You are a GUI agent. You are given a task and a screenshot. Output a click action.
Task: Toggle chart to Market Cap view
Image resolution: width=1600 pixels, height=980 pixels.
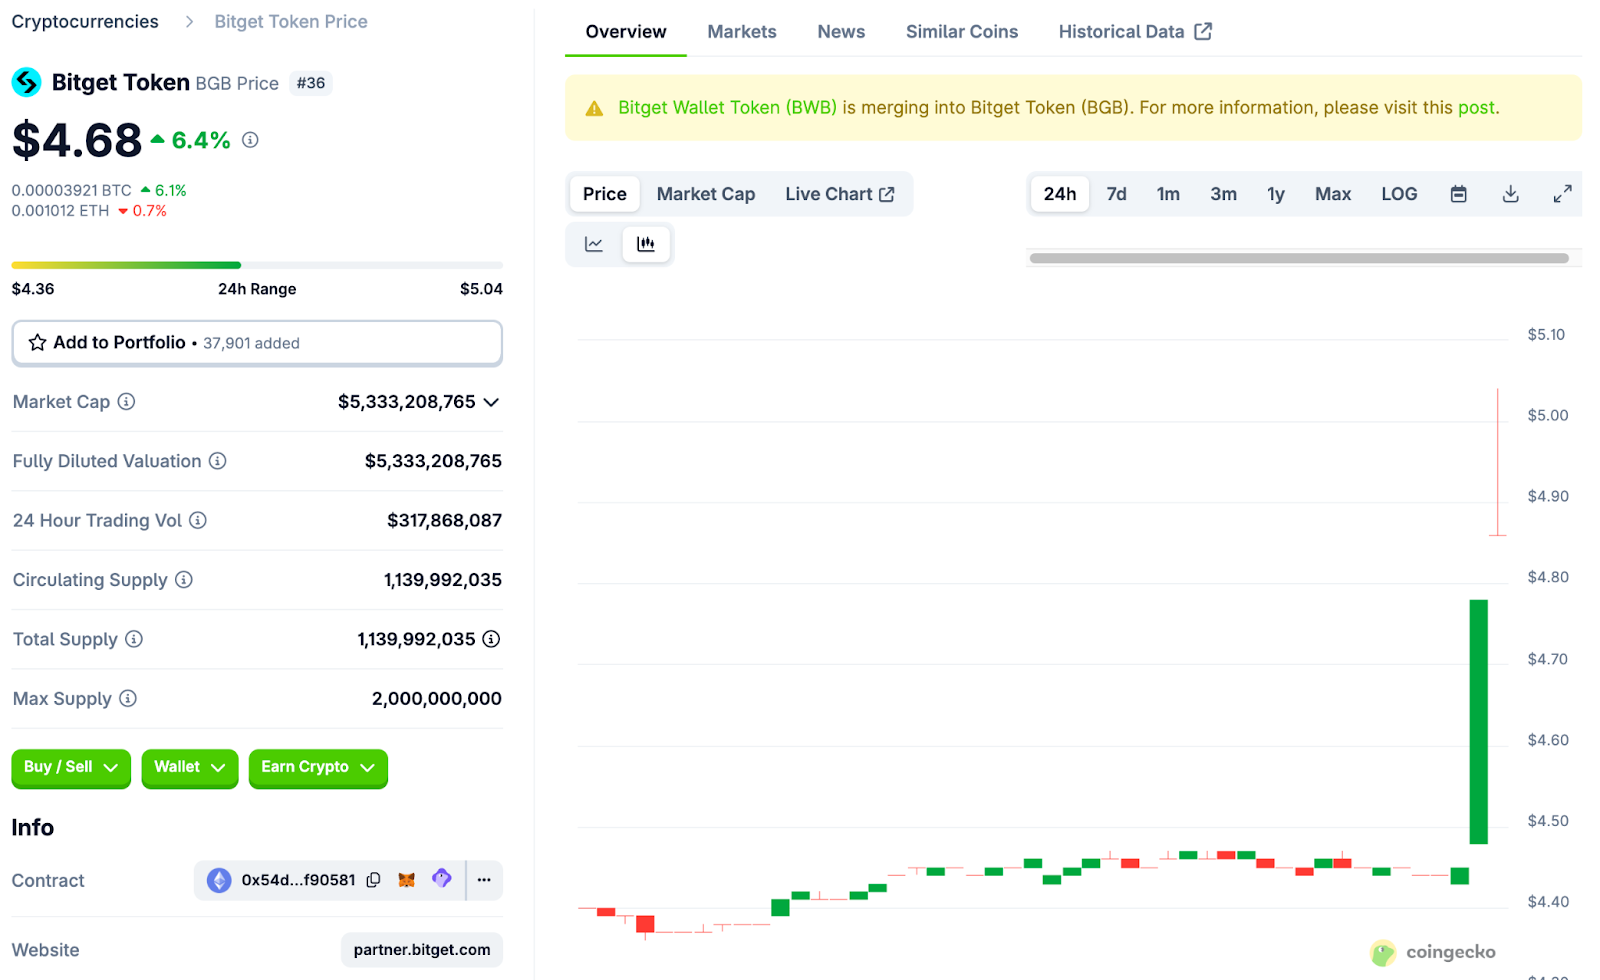pyautogui.click(x=705, y=193)
